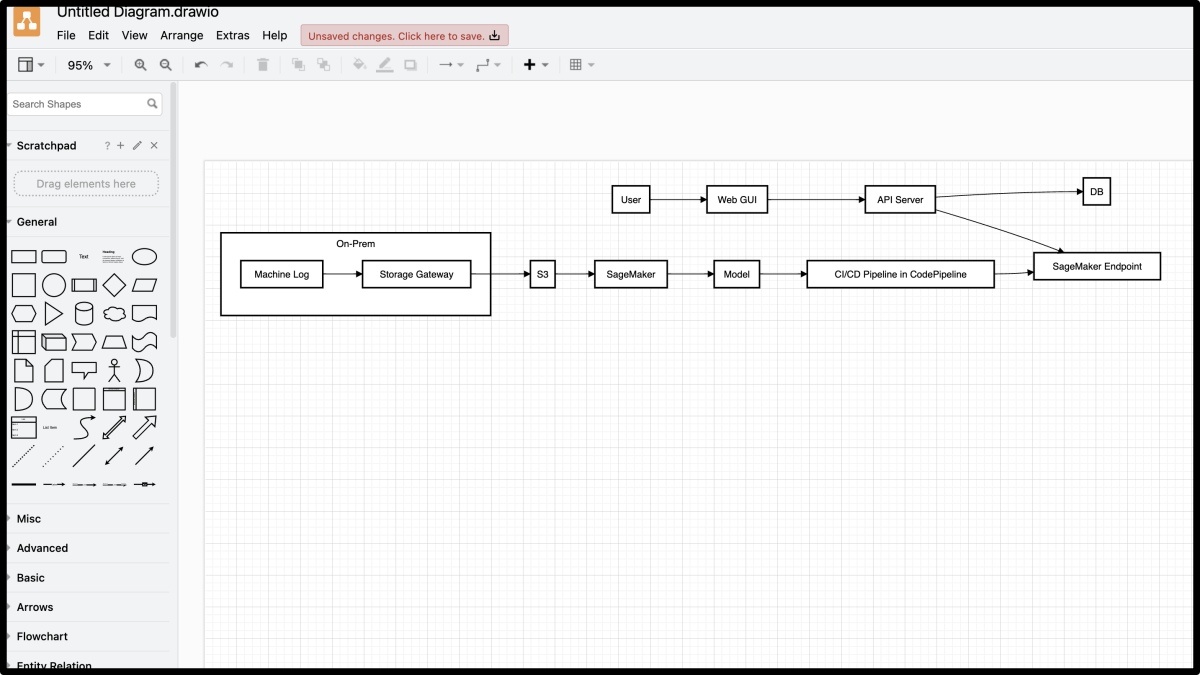
Task: Click the Undo icon
Action: [x=199, y=64]
